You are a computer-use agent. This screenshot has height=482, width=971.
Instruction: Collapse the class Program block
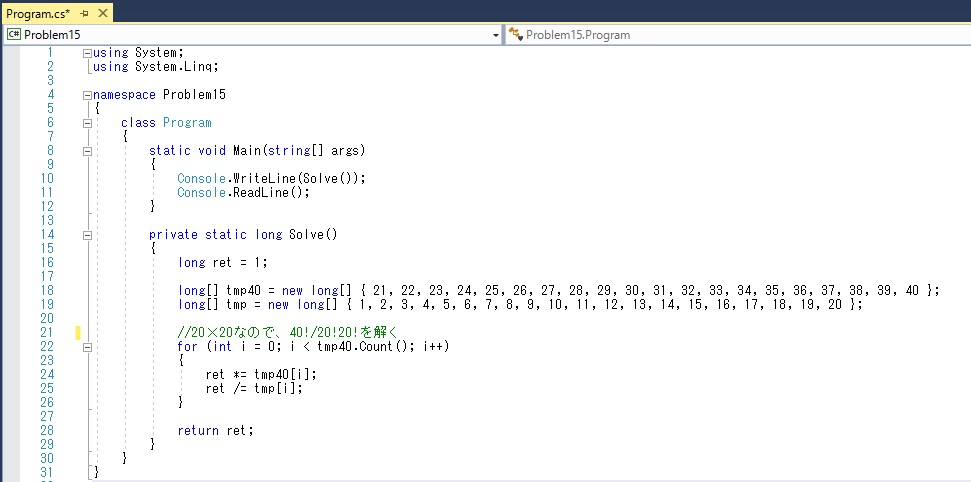87,123
